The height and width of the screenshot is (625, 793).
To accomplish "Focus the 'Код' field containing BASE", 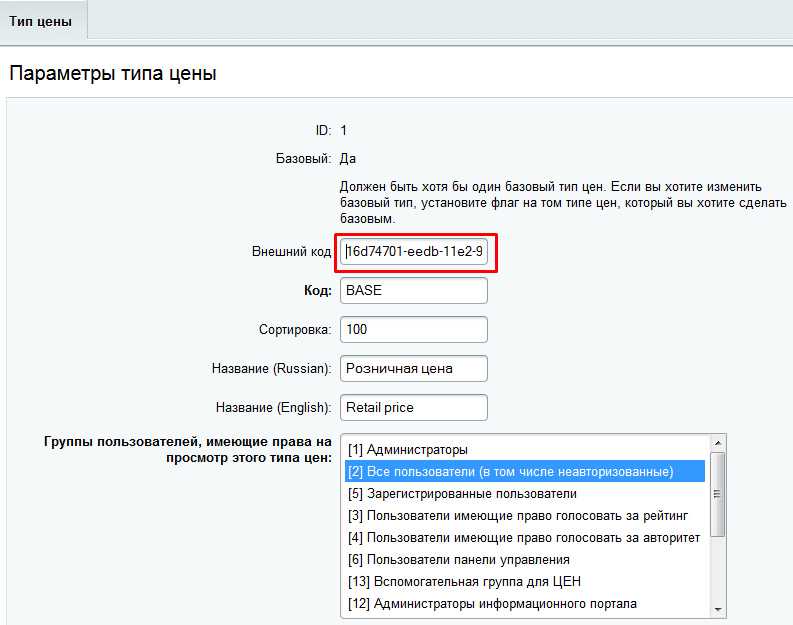I will (414, 290).
